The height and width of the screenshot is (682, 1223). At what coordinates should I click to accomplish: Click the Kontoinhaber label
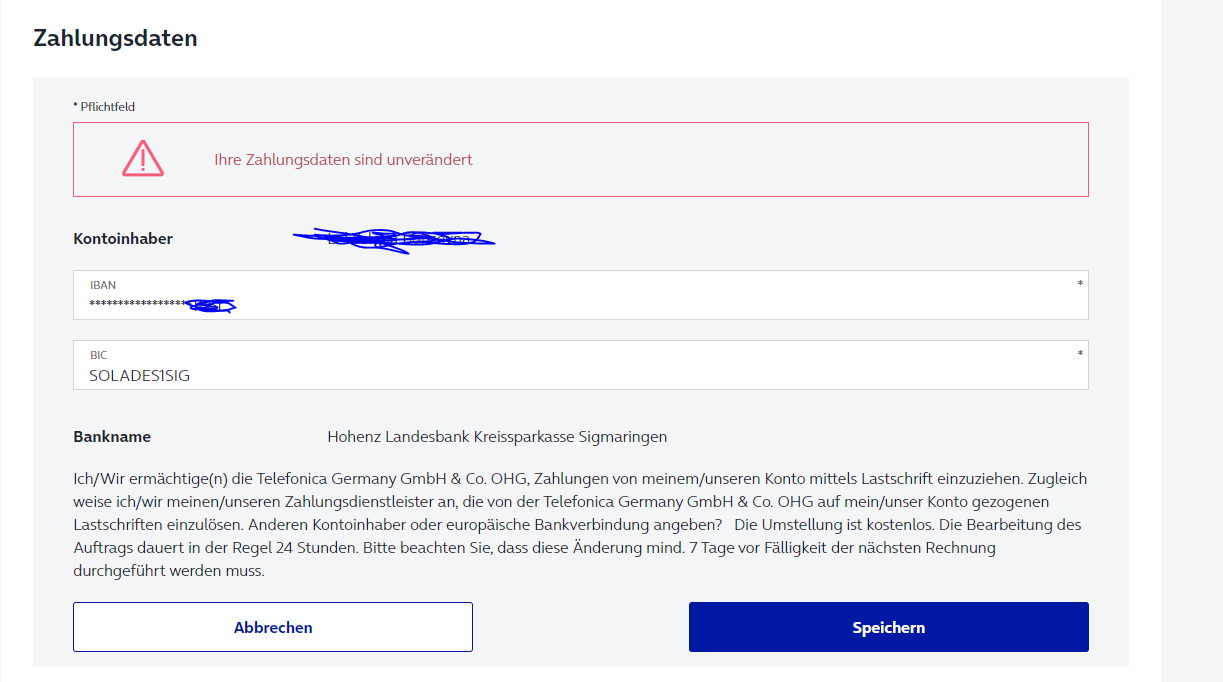pos(123,239)
